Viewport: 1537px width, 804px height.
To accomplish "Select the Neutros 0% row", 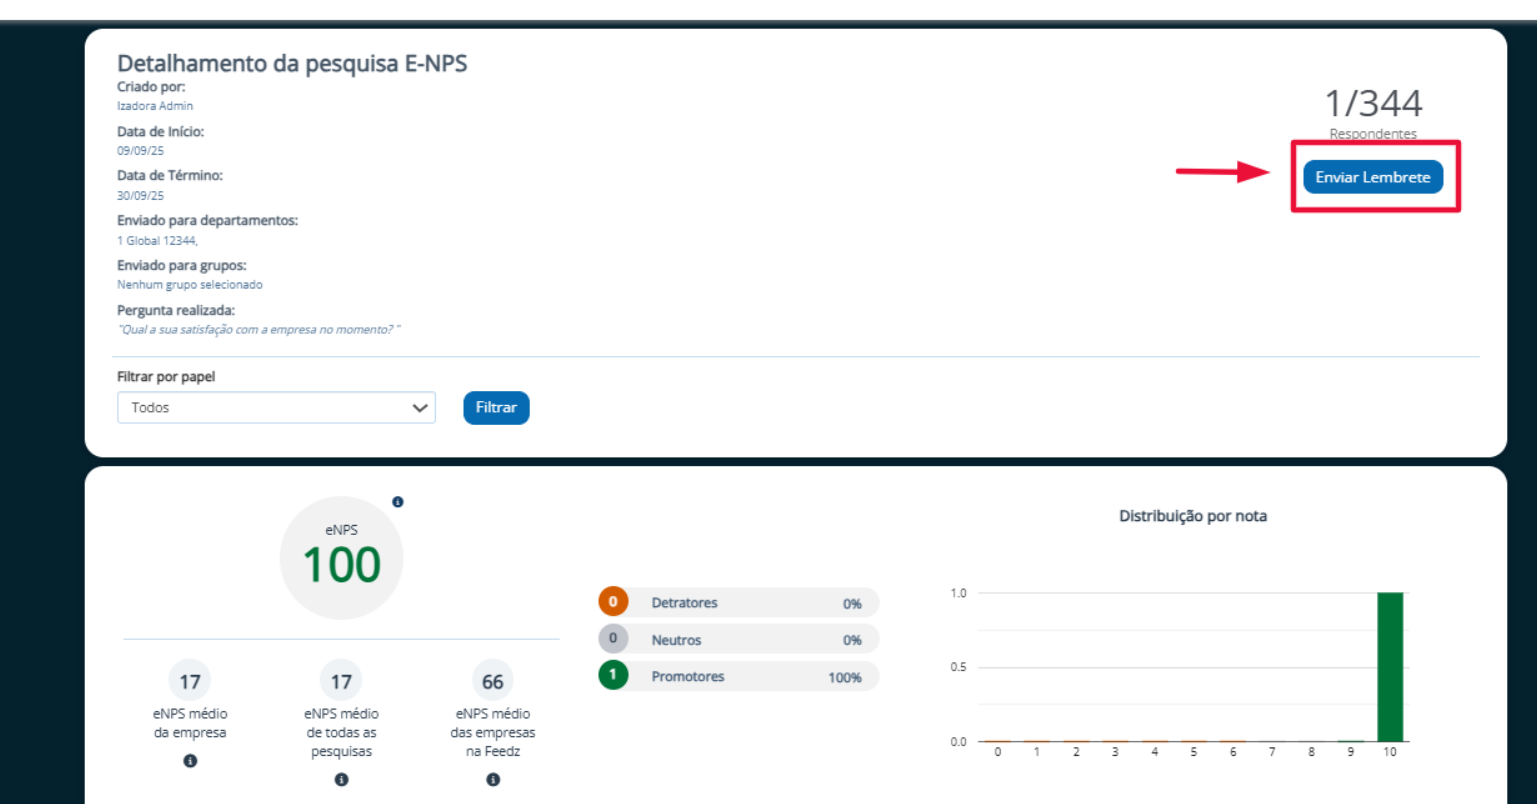I will pyautogui.click(x=739, y=640).
